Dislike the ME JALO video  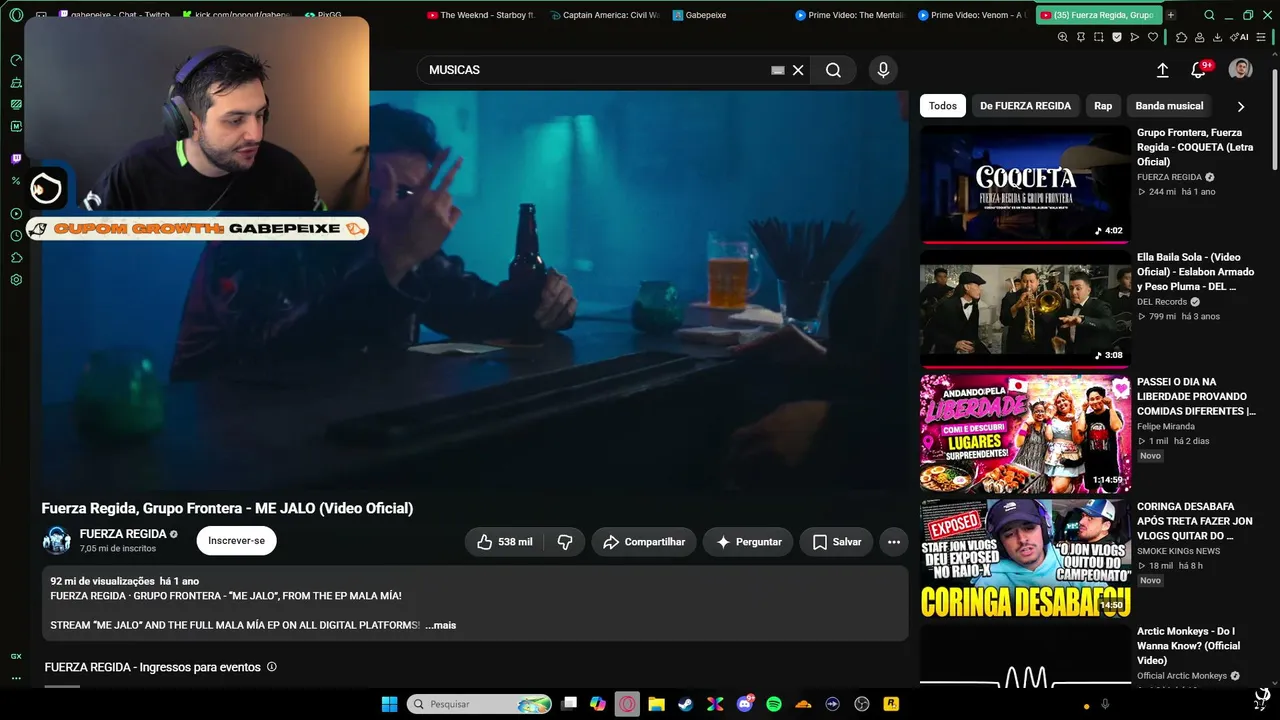tap(565, 542)
